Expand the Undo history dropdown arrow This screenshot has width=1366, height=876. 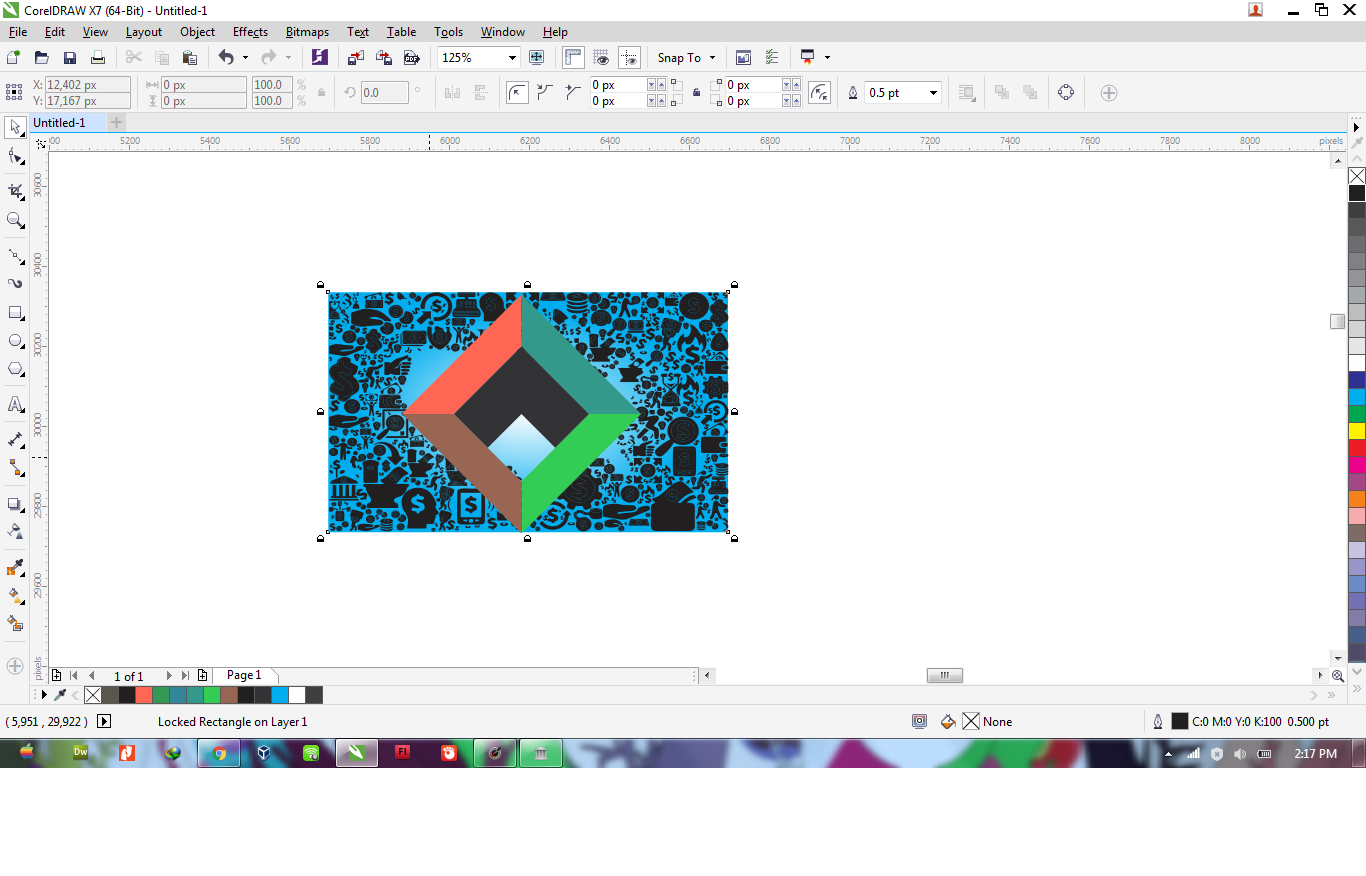tap(245, 58)
